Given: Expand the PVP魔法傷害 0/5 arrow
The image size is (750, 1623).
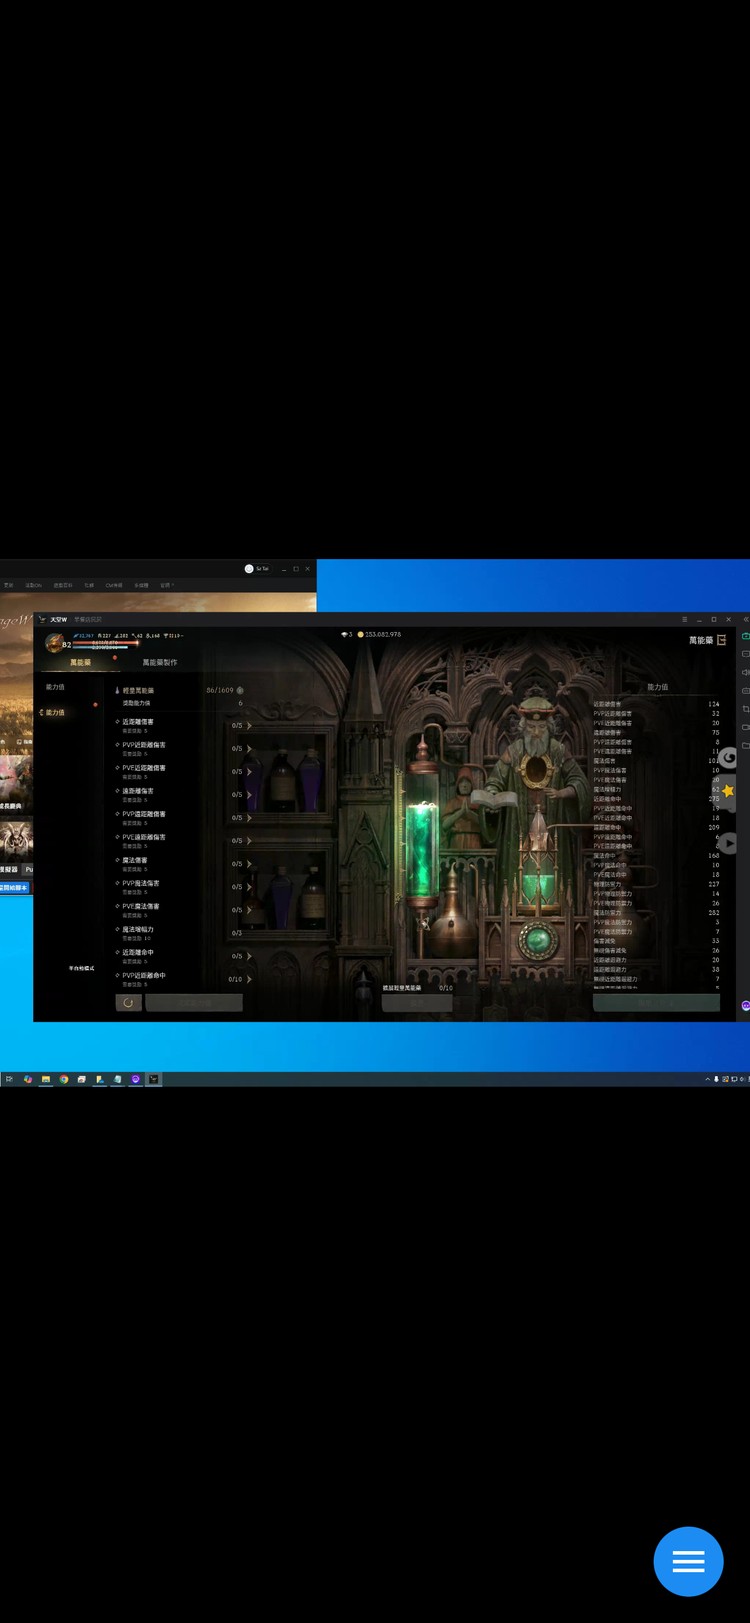Looking at the screenshot, I should (249, 886).
